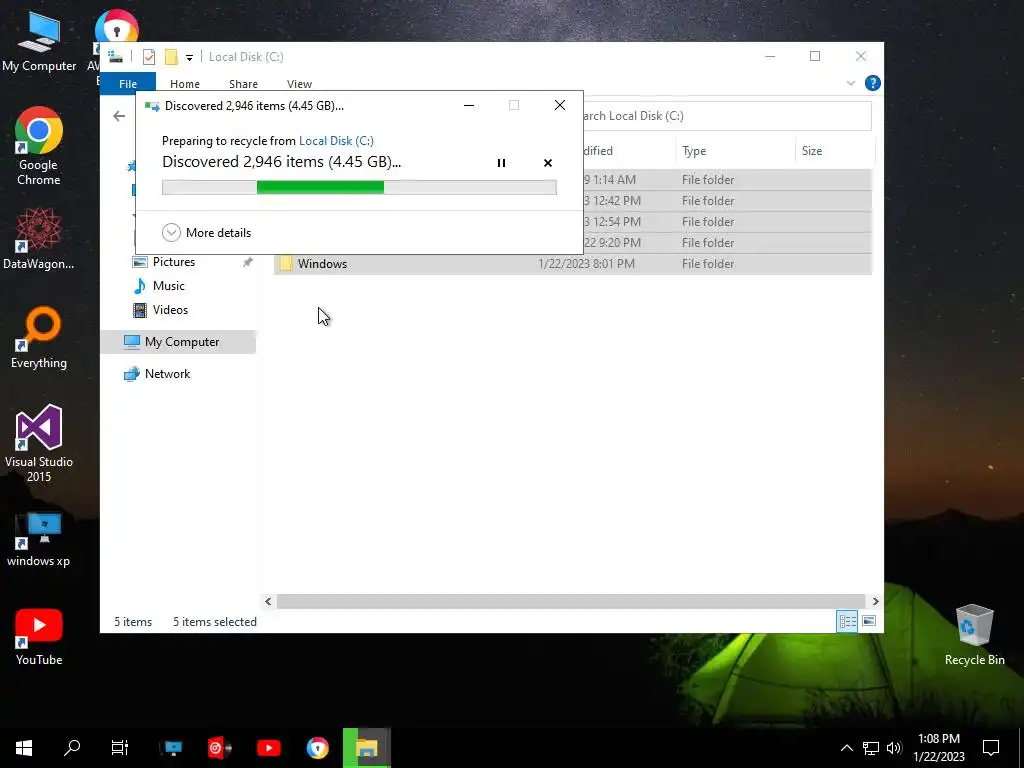Open the File tab in Explorer

(128, 84)
